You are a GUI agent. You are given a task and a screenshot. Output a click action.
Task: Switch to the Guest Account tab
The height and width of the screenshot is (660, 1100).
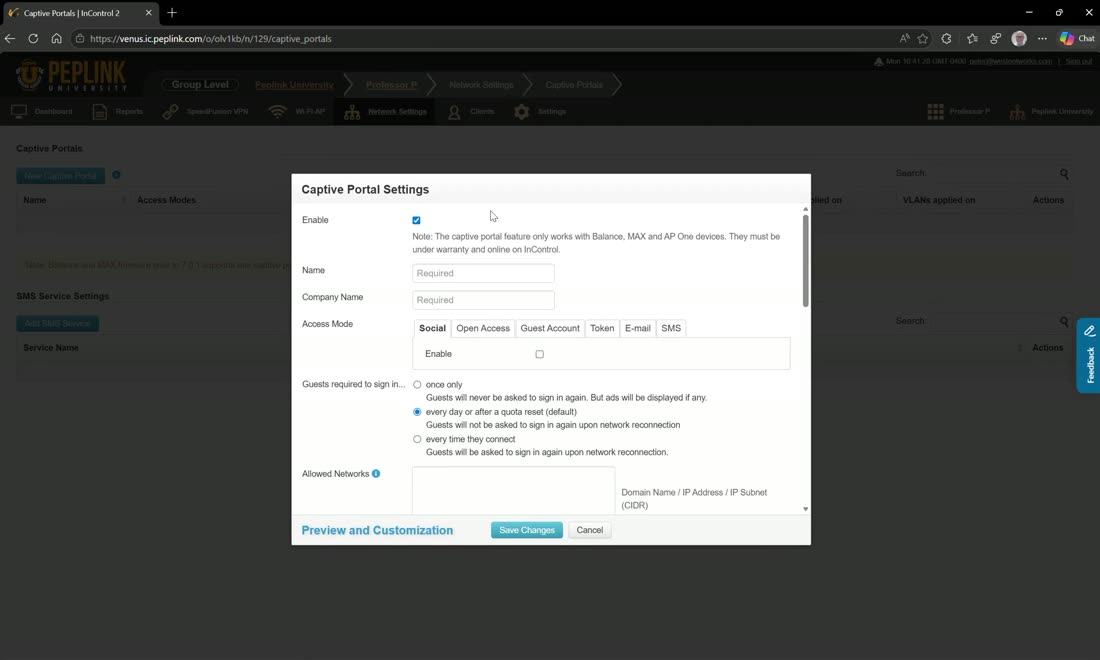tap(550, 328)
